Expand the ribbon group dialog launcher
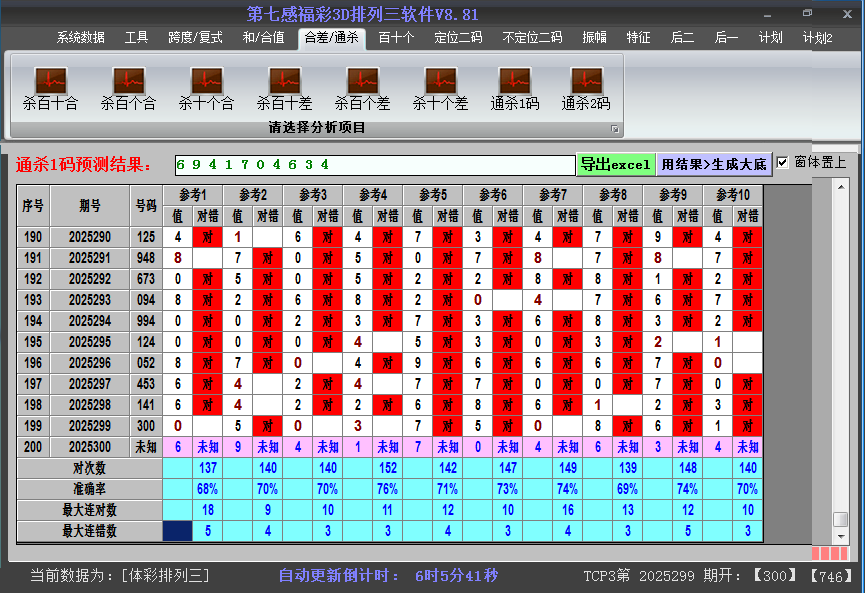Viewport: 865px width, 593px height. (615, 129)
